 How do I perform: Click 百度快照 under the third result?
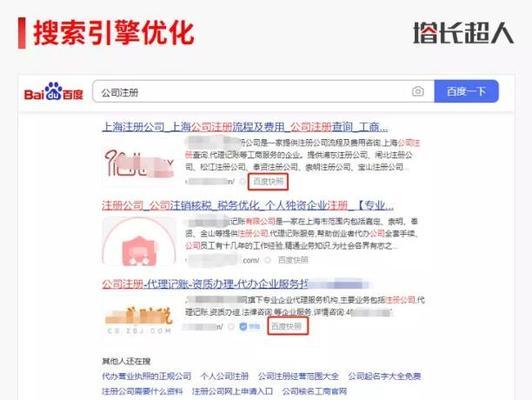click(288, 326)
